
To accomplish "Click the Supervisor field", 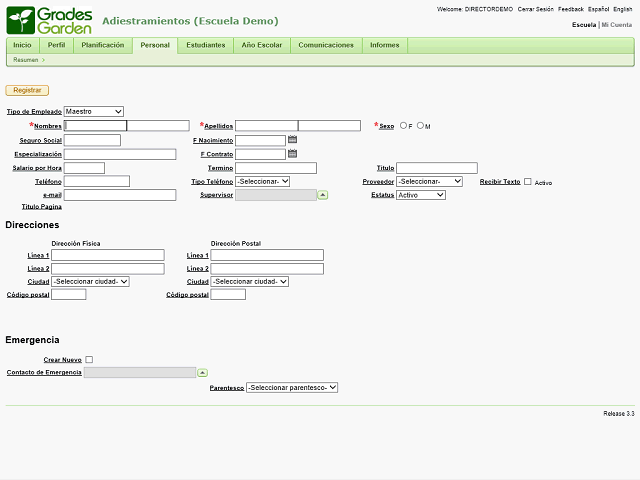I will (276, 195).
